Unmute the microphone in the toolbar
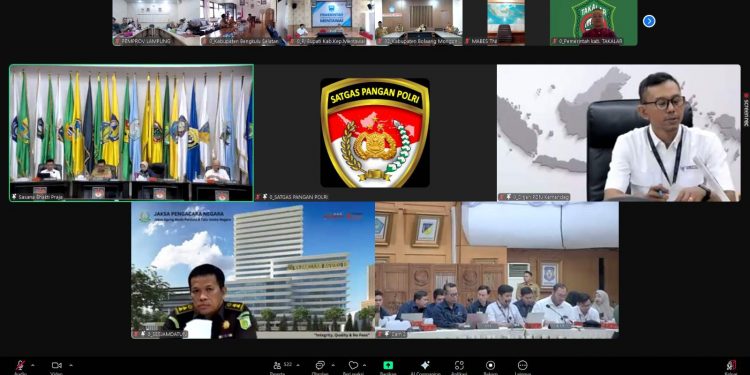This screenshot has height=375, width=750. click(20, 366)
